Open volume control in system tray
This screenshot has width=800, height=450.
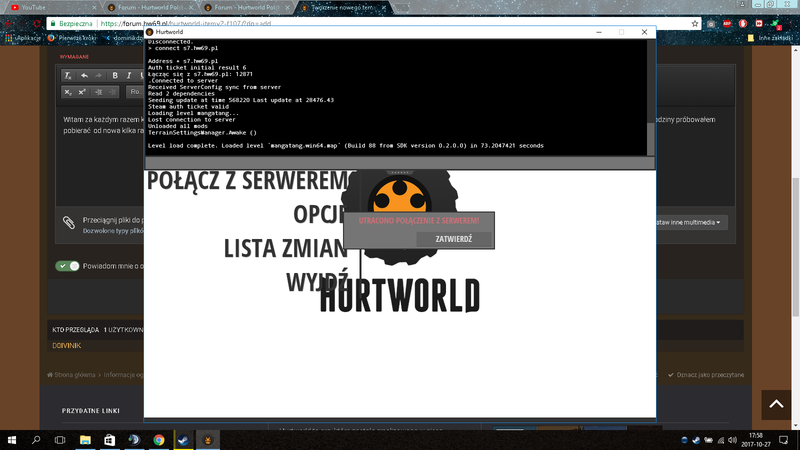[x=732, y=440]
